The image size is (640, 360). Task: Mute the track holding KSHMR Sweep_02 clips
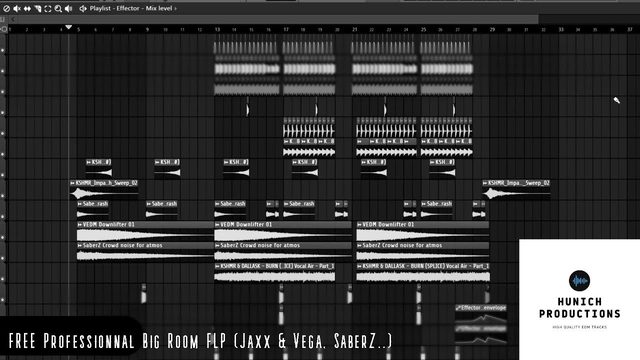(3, 196)
